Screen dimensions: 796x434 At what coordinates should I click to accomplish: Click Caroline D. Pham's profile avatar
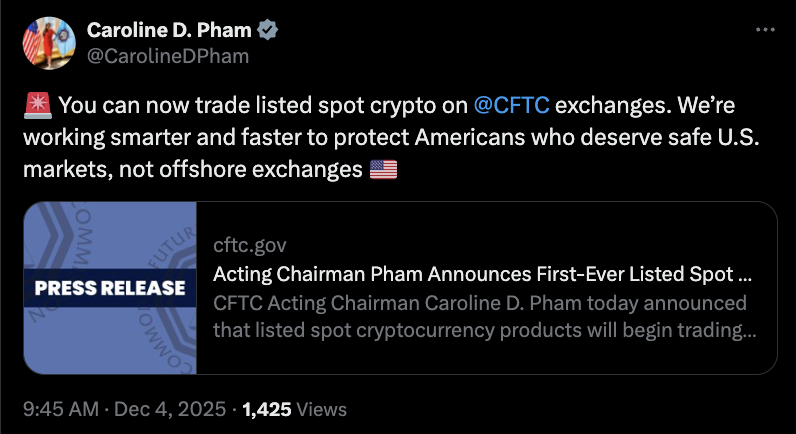pyautogui.click(x=48, y=43)
